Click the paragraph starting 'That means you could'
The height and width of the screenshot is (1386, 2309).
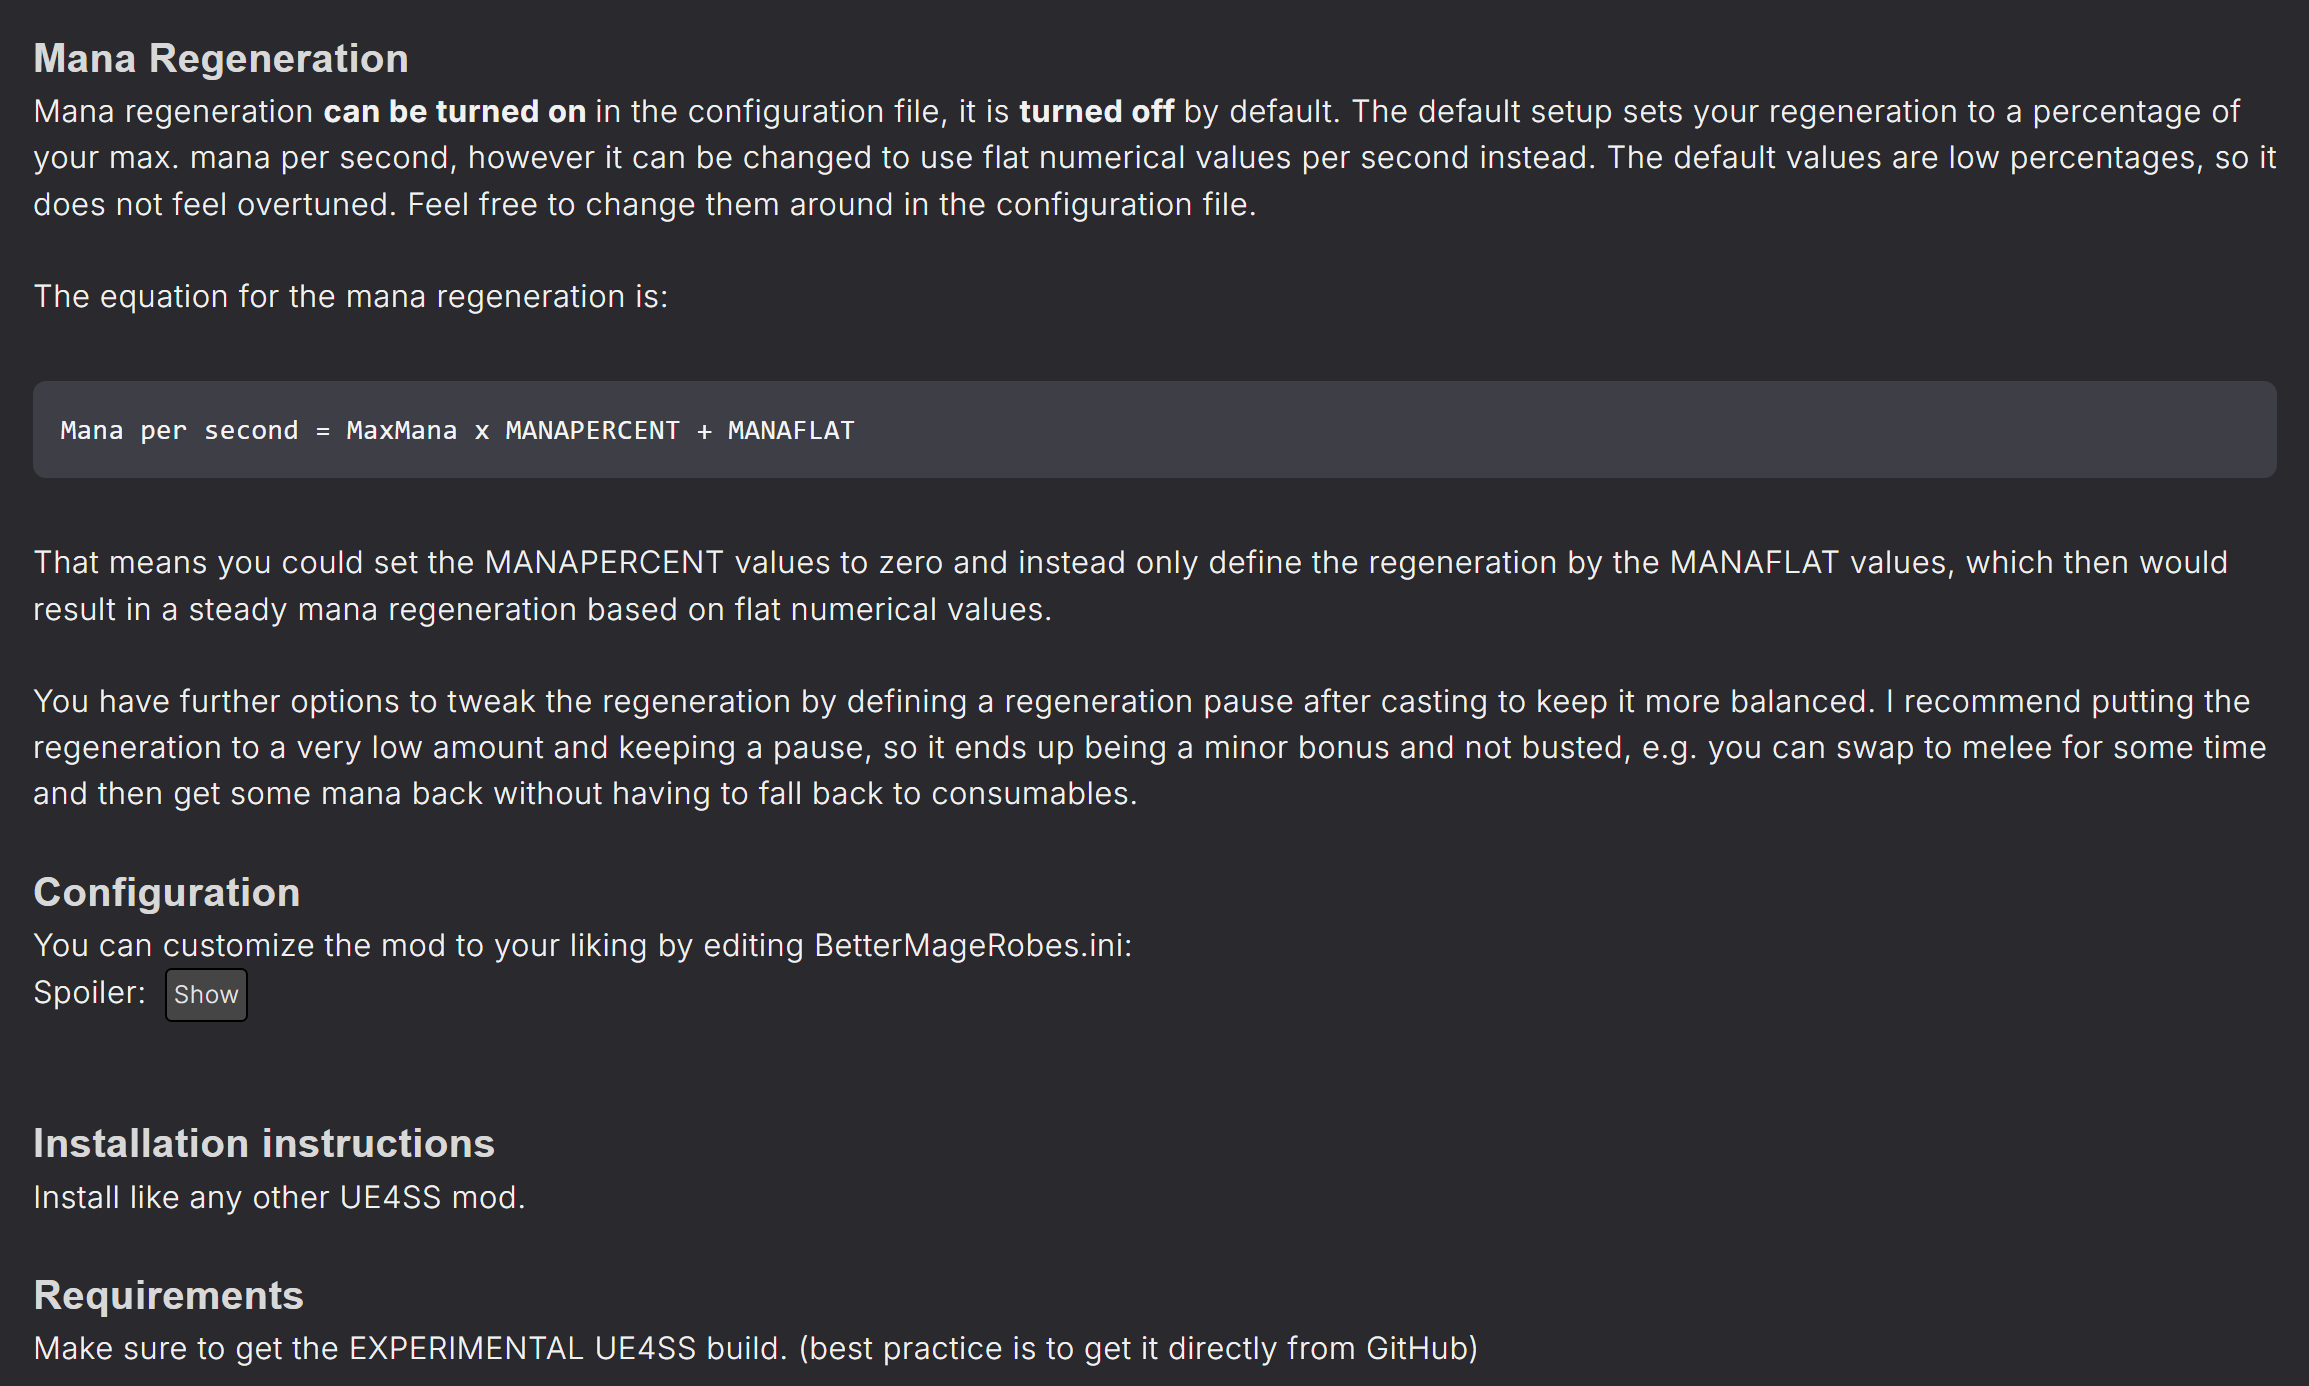click(1130, 585)
